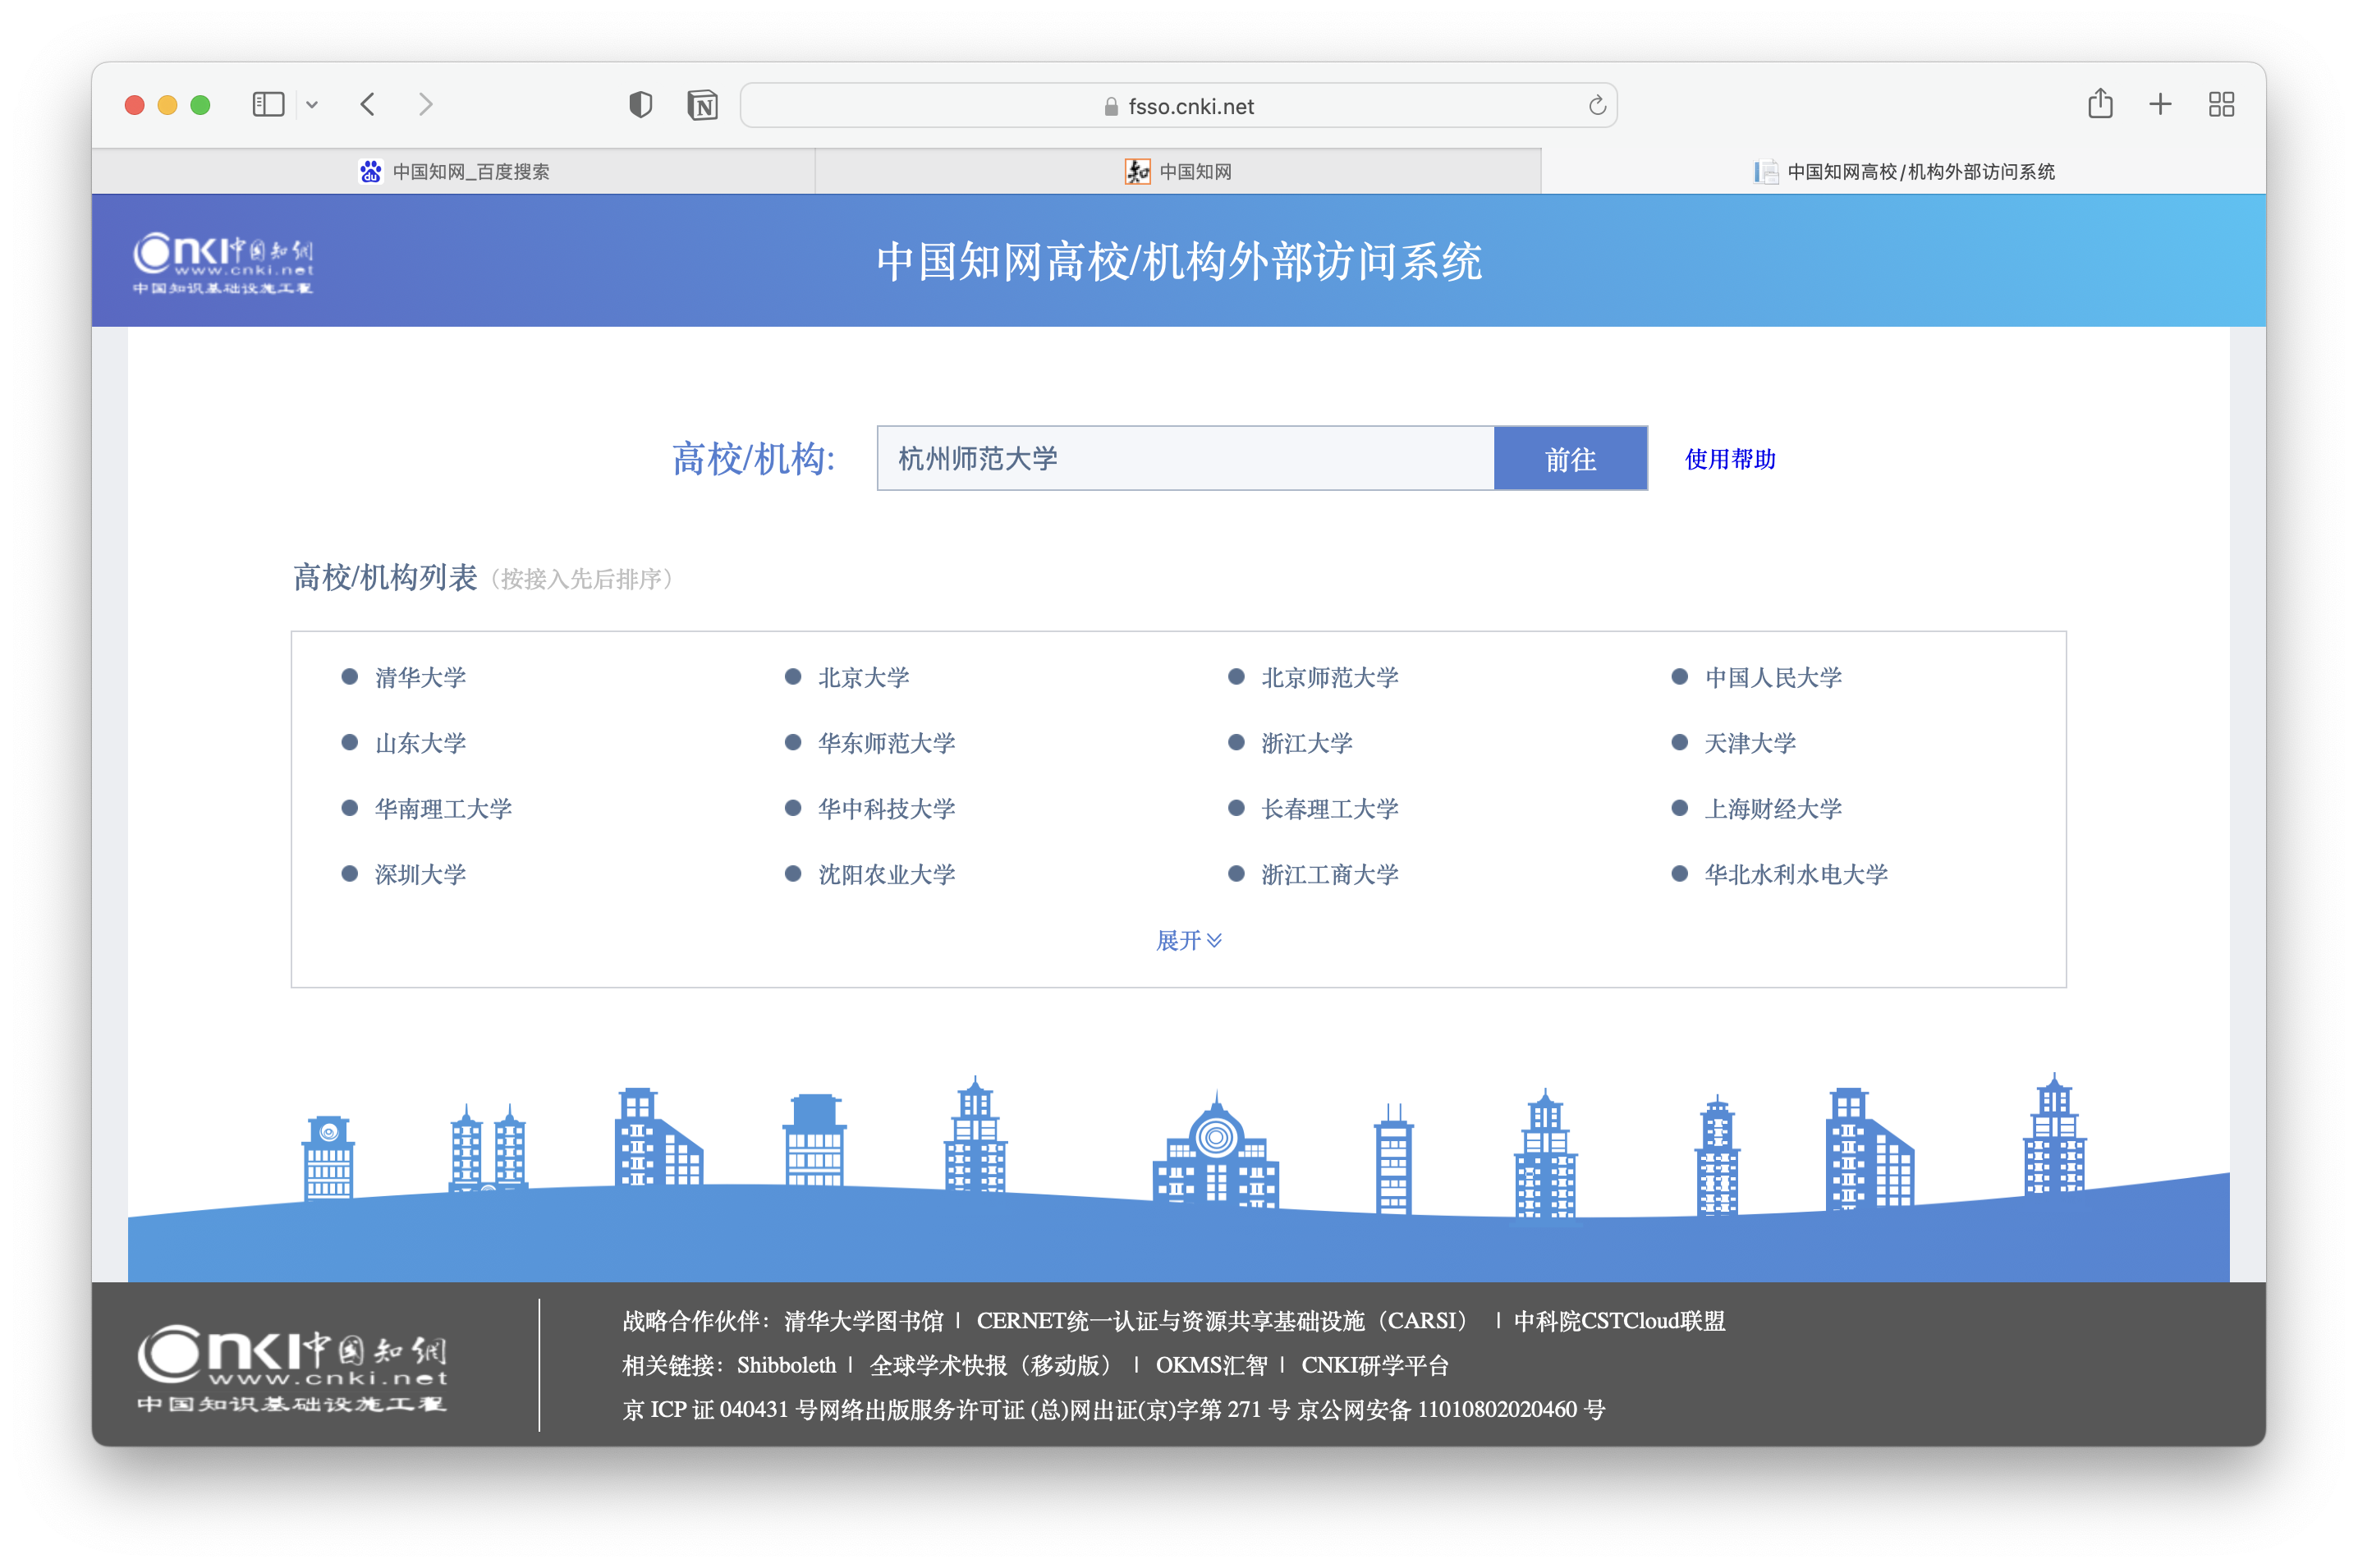Image resolution: width=2358 pixels, height=1568 pixels.
Task: Click the footer CNKI logo
Action: (292, 1368)
